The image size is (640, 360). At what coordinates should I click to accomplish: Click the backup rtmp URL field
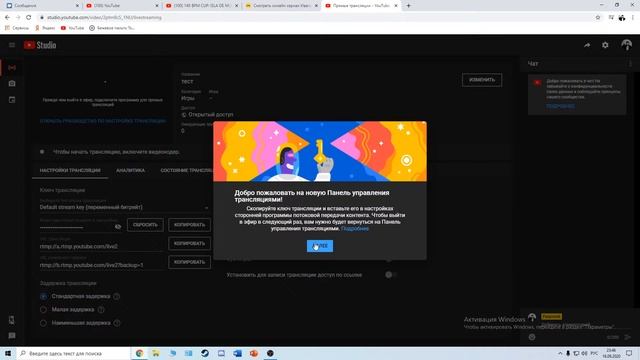pos(102,265)
